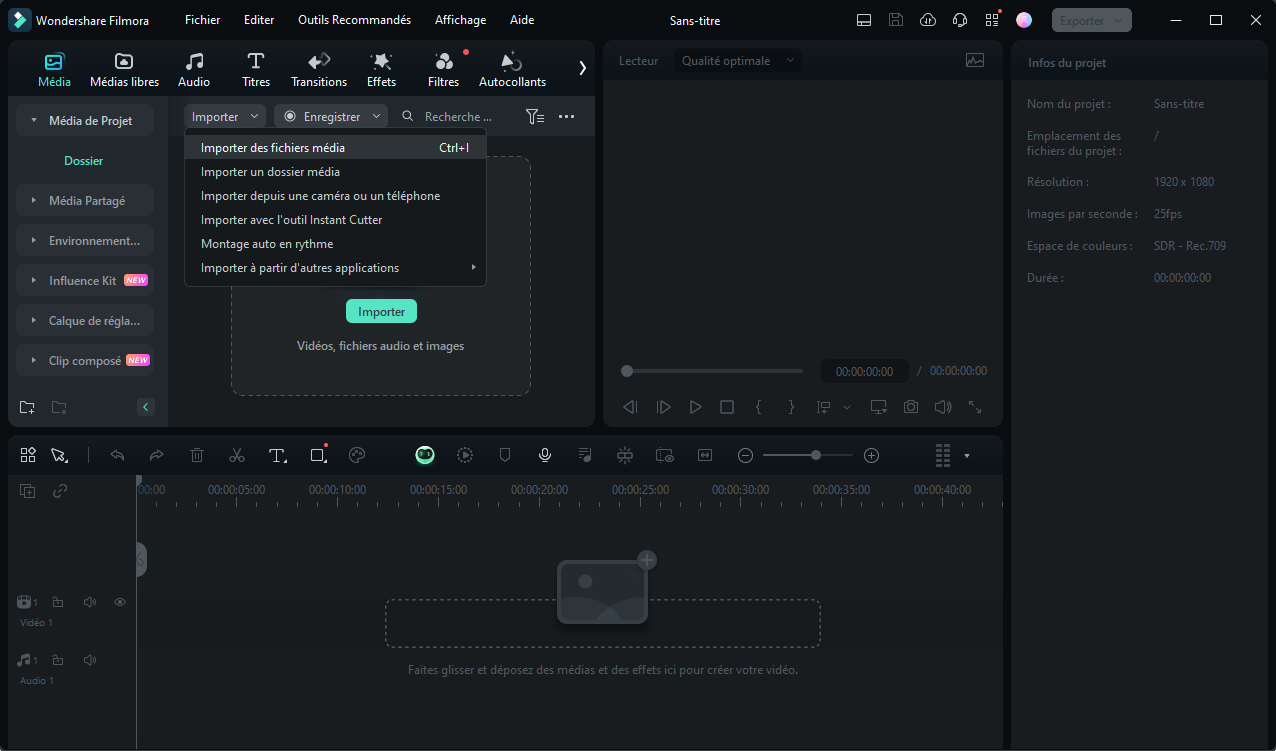
Task: Zoom in timeline with plus icon
Action: pyautogui.click(x=871, y=455)
